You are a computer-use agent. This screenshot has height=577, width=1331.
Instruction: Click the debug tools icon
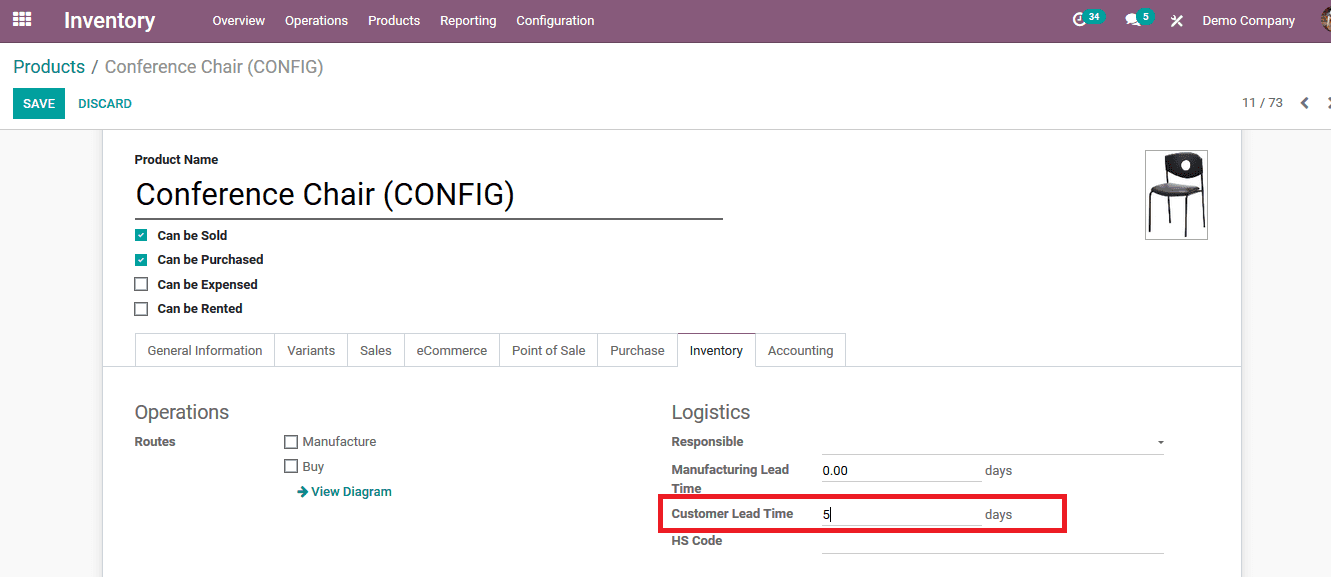point(1177,20)
